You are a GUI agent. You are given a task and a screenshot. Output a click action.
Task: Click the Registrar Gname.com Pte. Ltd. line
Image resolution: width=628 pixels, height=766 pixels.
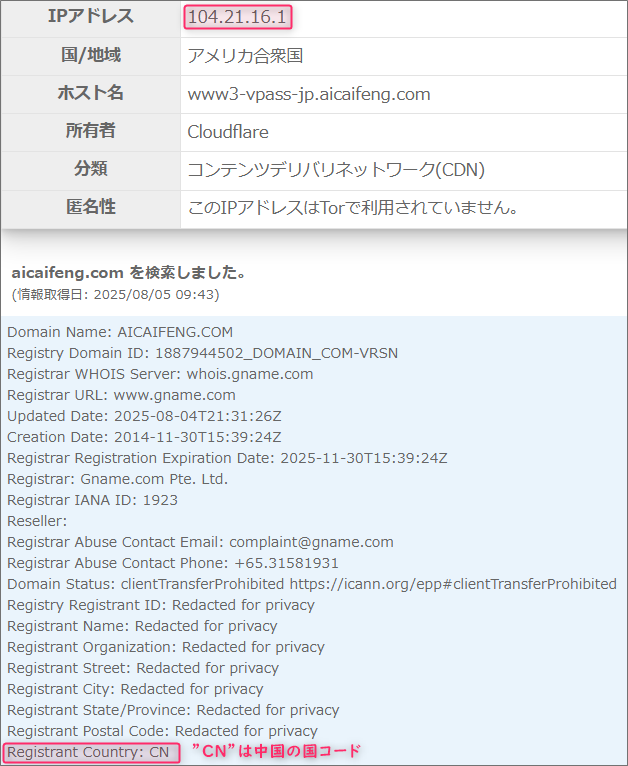[x=118, y=479]
